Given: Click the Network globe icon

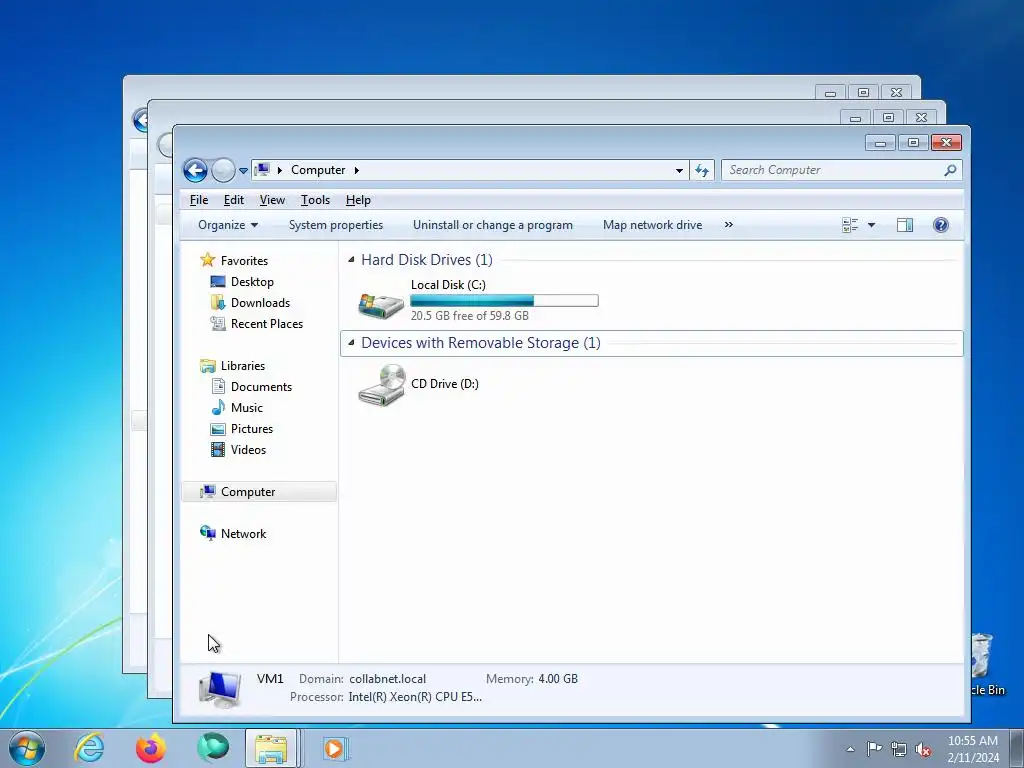Looking at the screenshot, I should (208, 533).
